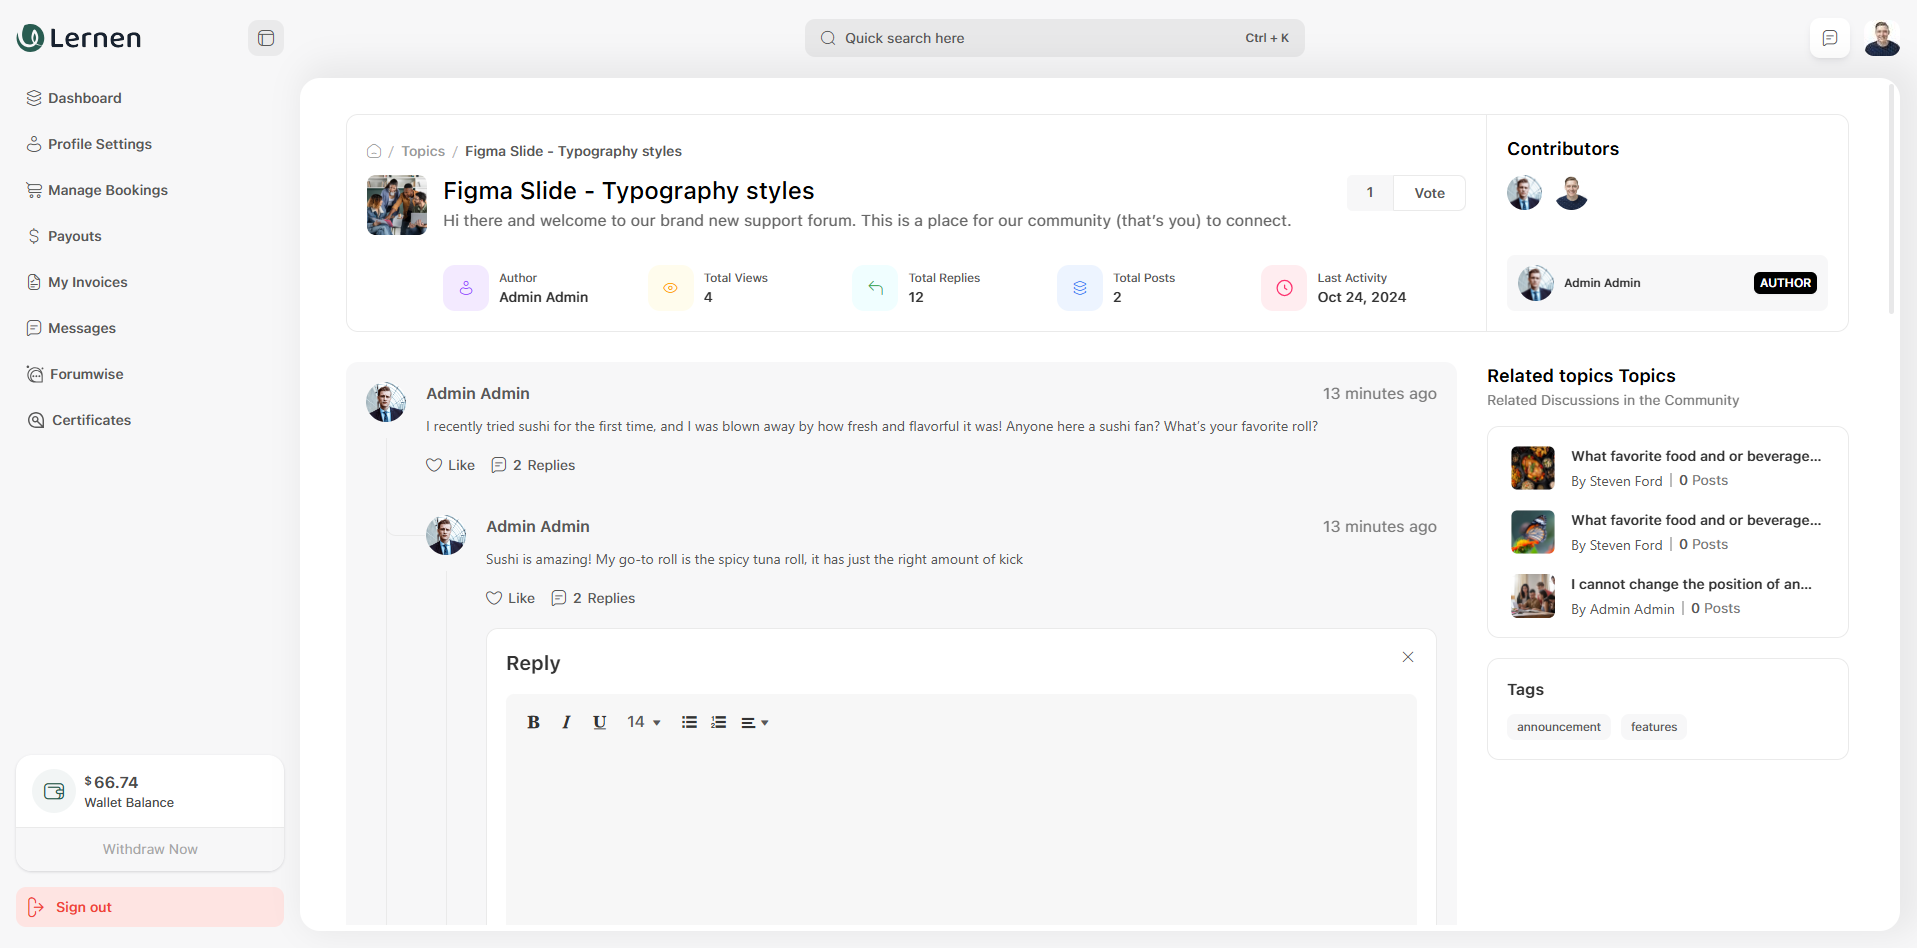Click Withdraw Now button

tap(150, 849)
